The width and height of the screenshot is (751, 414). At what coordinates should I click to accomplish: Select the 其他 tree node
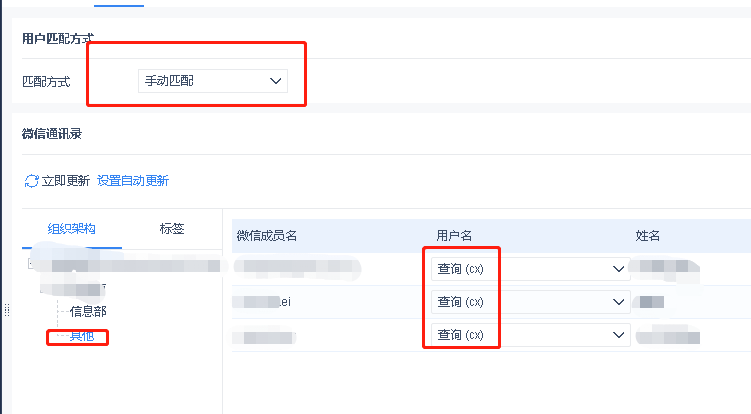coord(82,336)
